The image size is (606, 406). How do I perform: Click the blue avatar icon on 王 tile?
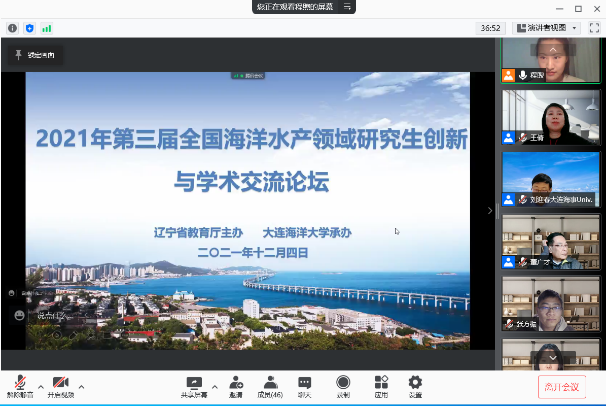tap(509, 138)
